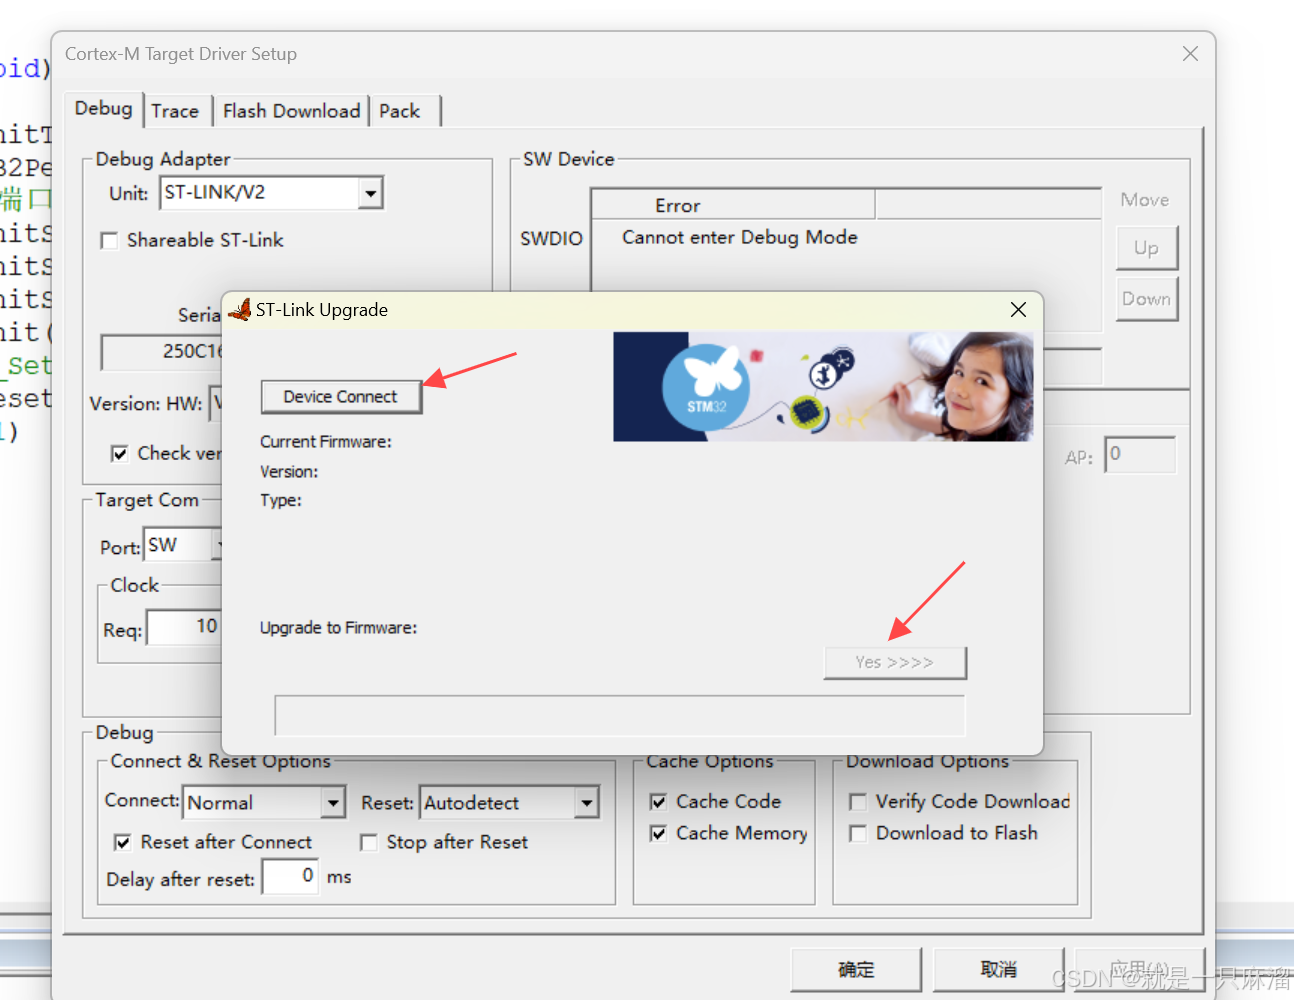Enable Verify Code Download
This screenshot has height=1000, width=1294.
tap(858, 801)
